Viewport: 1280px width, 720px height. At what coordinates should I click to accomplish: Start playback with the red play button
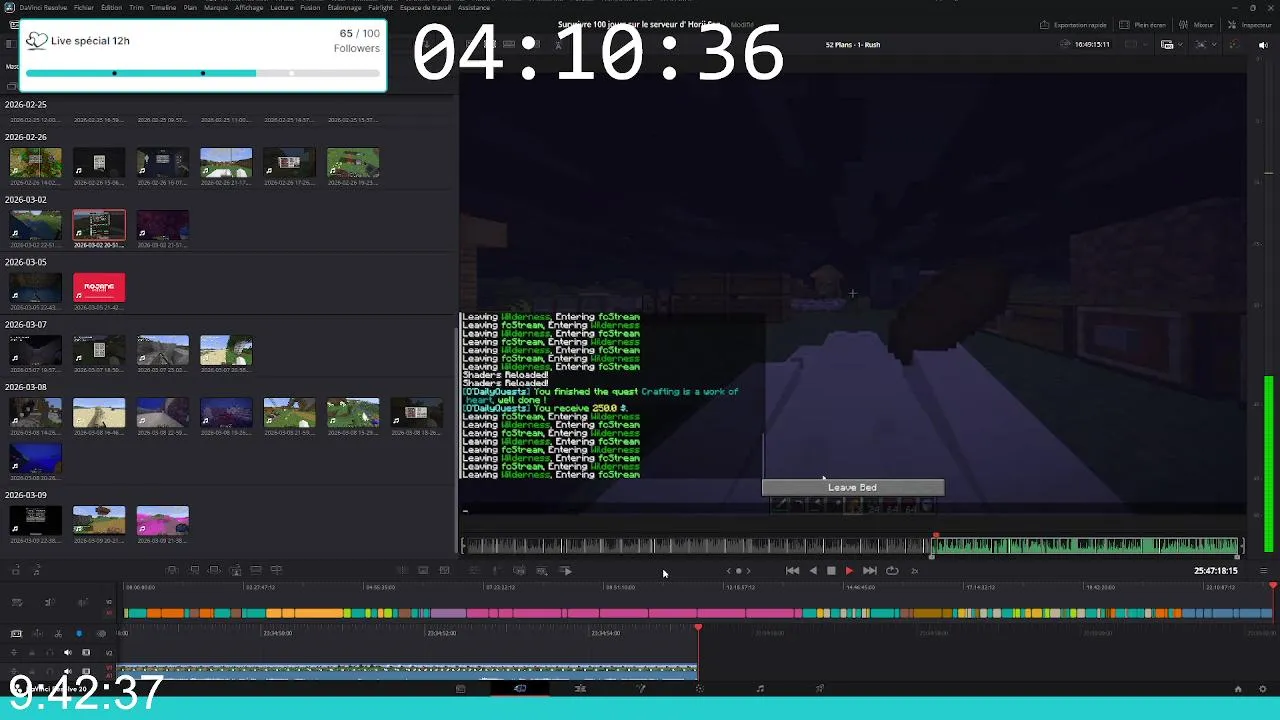point(849,571)
